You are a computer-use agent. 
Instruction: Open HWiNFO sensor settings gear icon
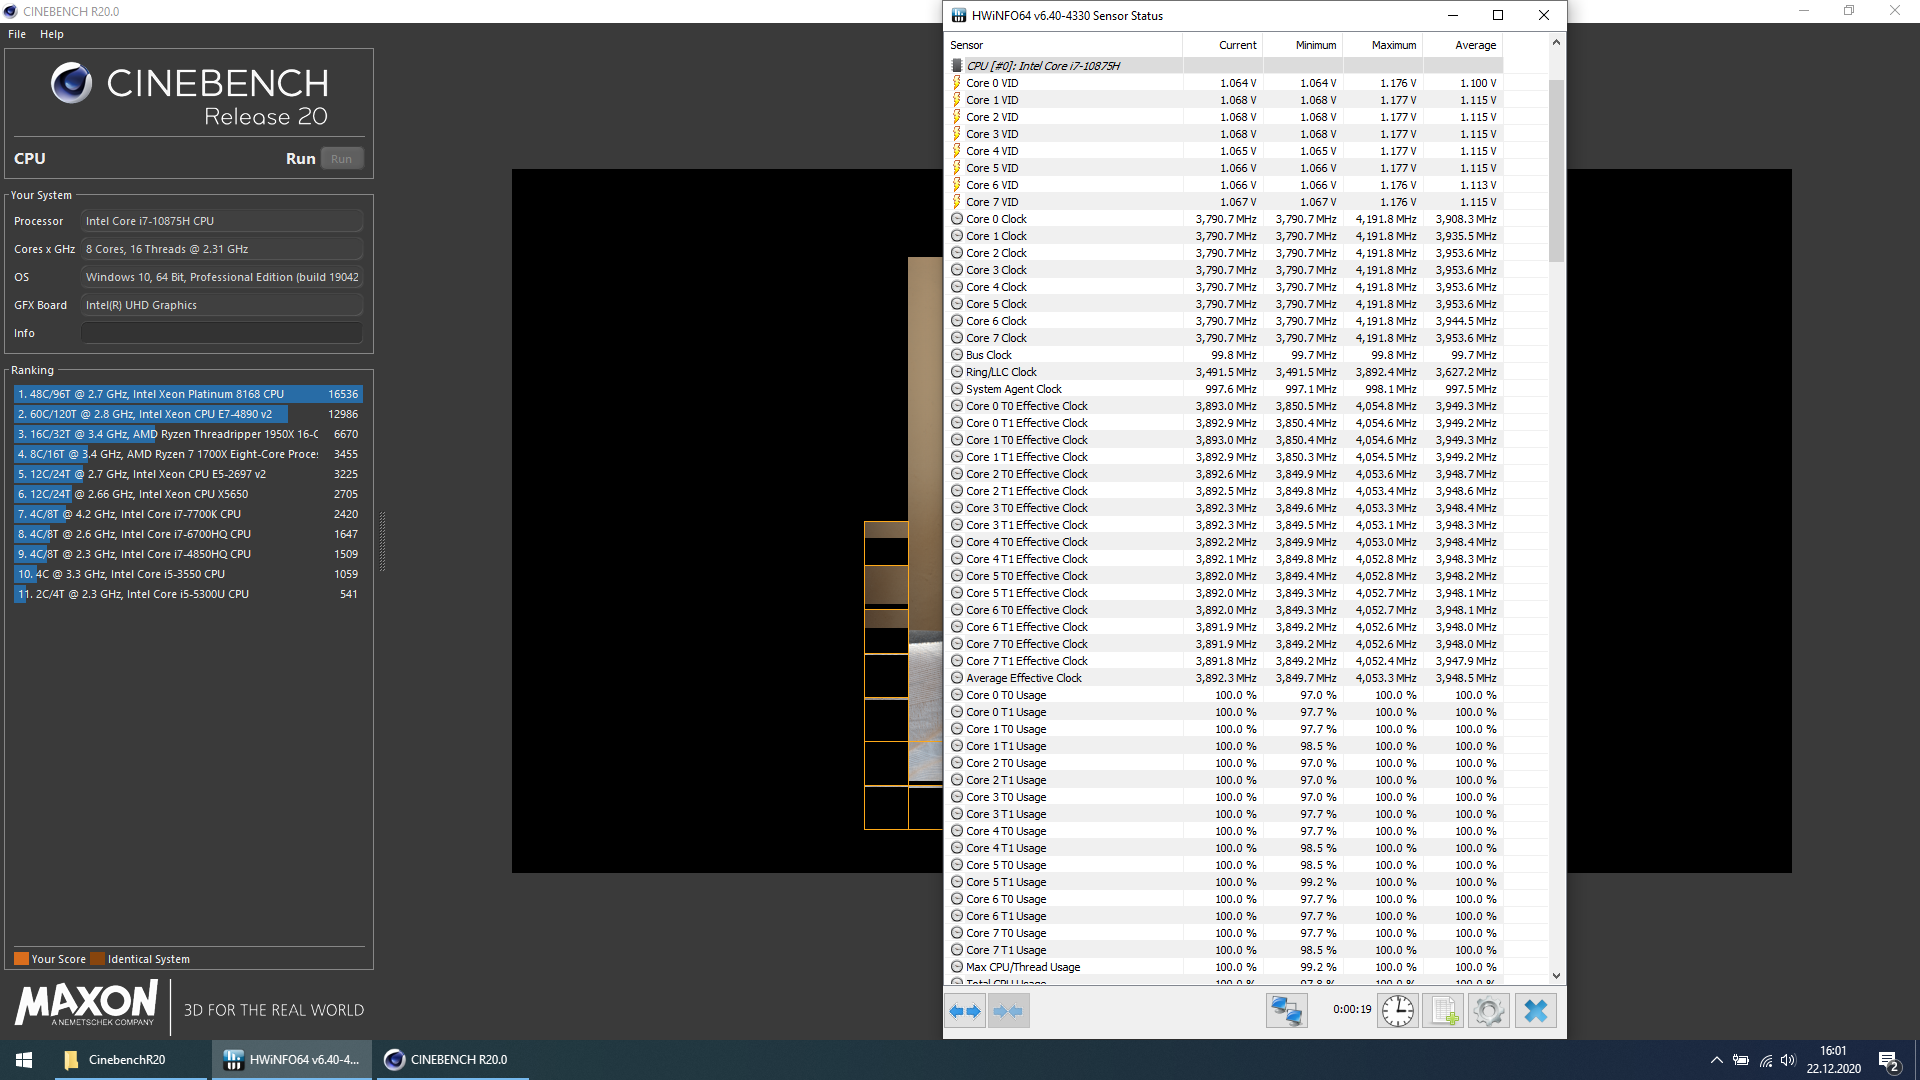[1488, 1011]
